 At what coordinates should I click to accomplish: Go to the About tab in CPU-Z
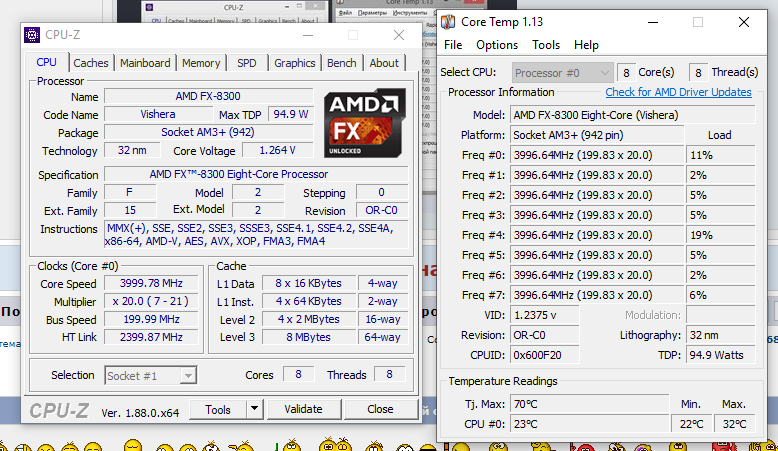(384, 63)
